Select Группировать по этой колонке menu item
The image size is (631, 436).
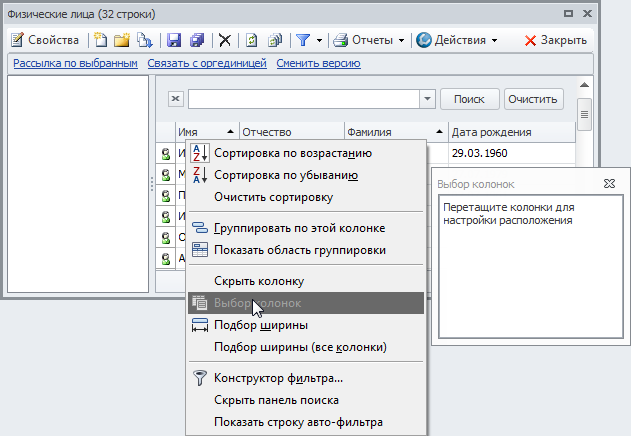tap(299, 227)
